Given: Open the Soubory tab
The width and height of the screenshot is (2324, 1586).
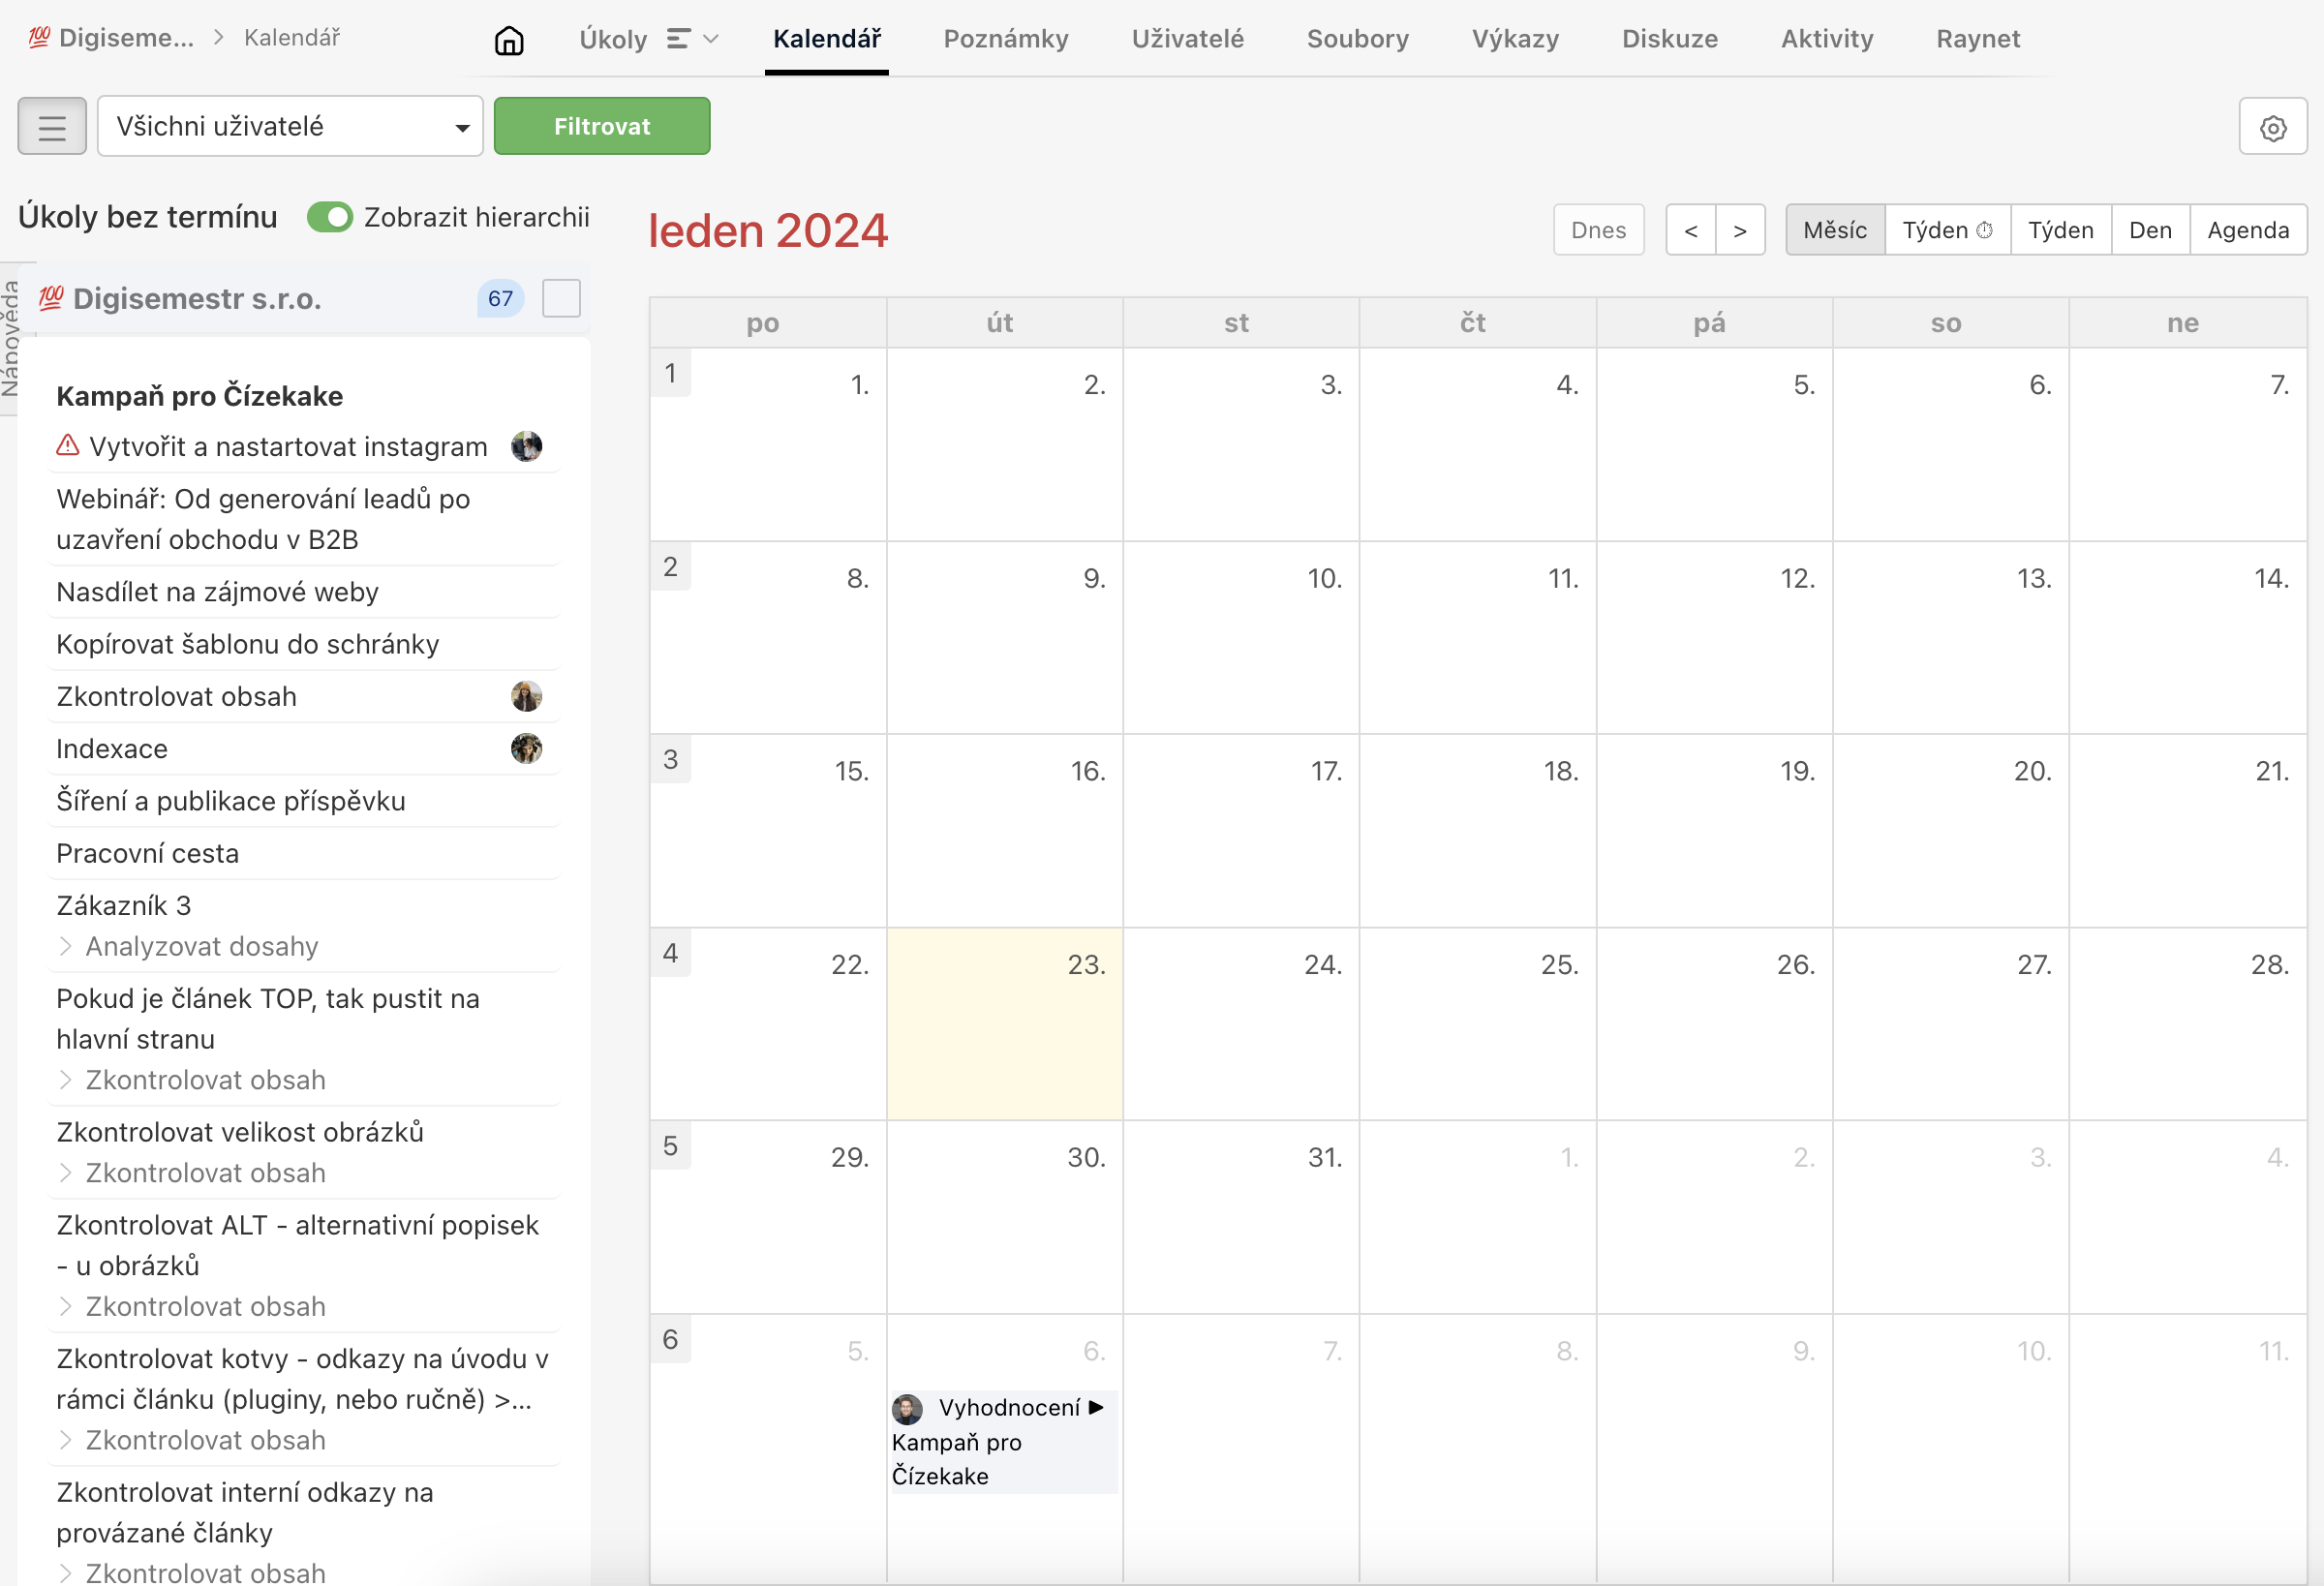Looking at the screenshot, I should (x=1357, y=39).
